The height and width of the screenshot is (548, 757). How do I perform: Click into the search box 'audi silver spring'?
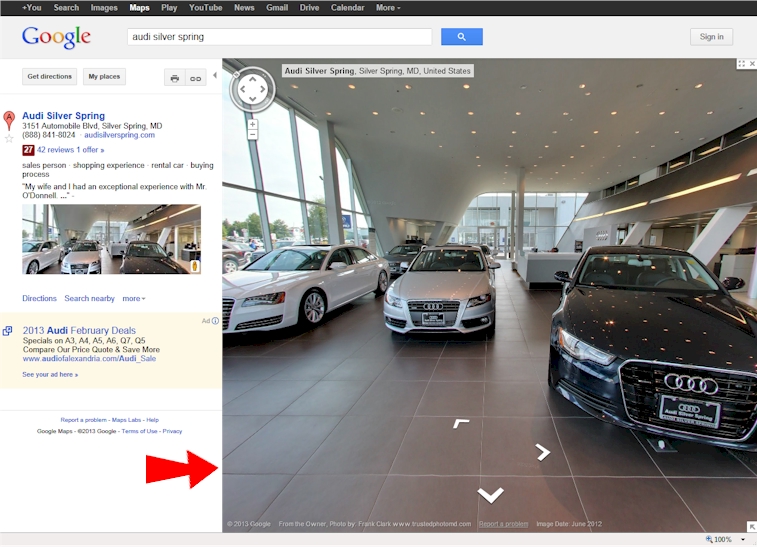280,37
